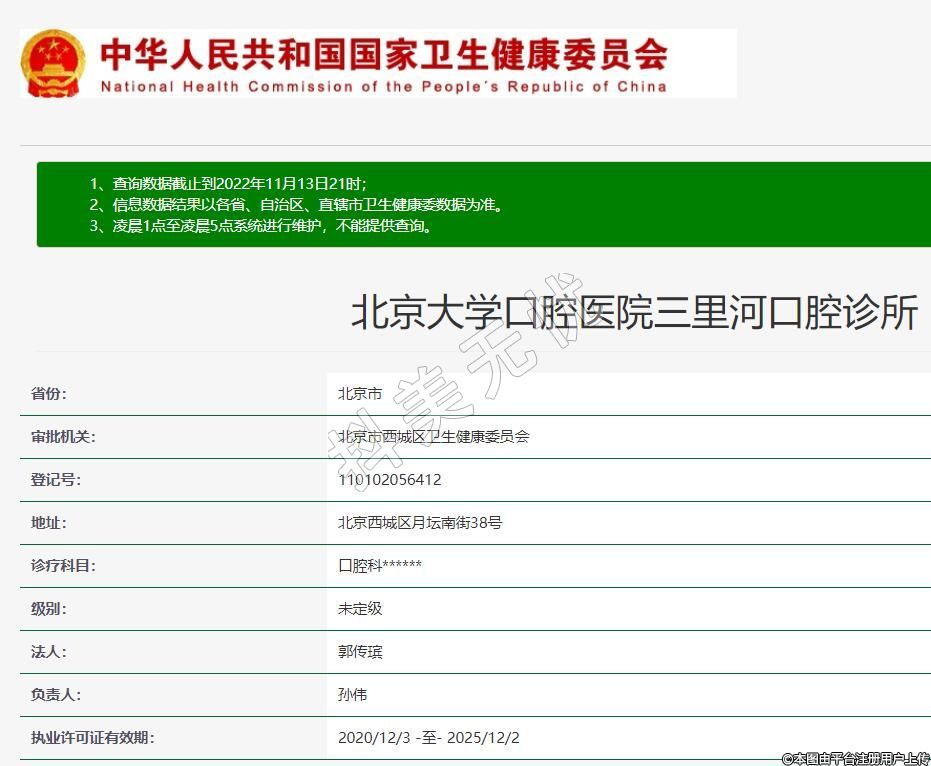Select the address 北京西城区月坛南街38号
Image resolution: width=931 pixels, height=766 pixels.
(420, 523)
